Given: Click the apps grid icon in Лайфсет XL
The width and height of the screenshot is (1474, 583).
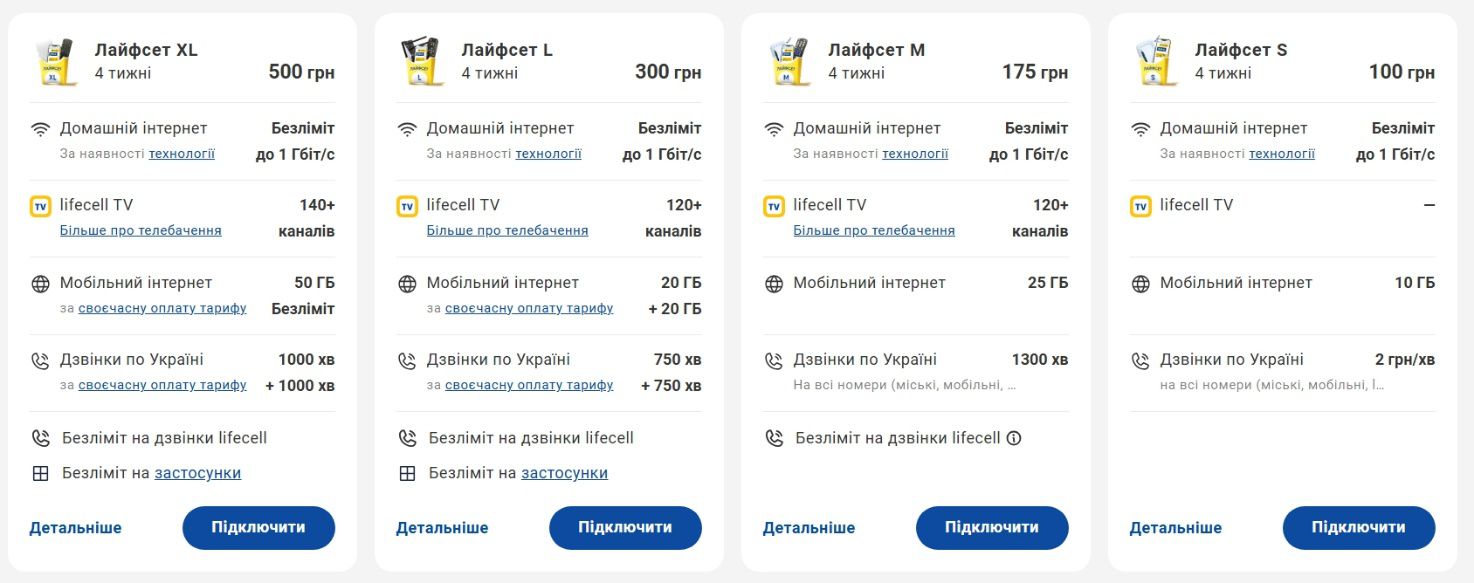Looking at the screenshot, I should pyautogui.click(x=41, y=474).
